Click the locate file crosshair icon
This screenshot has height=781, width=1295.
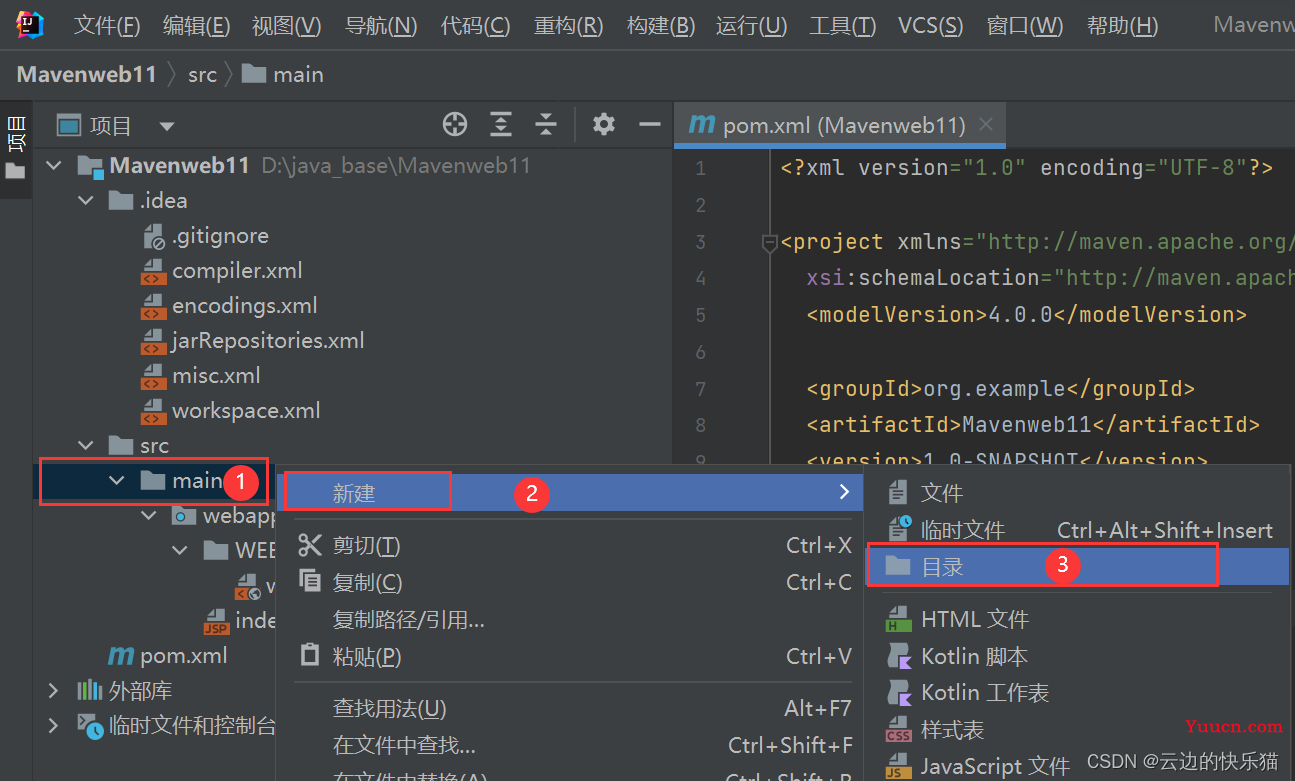[x=455, y=124]
